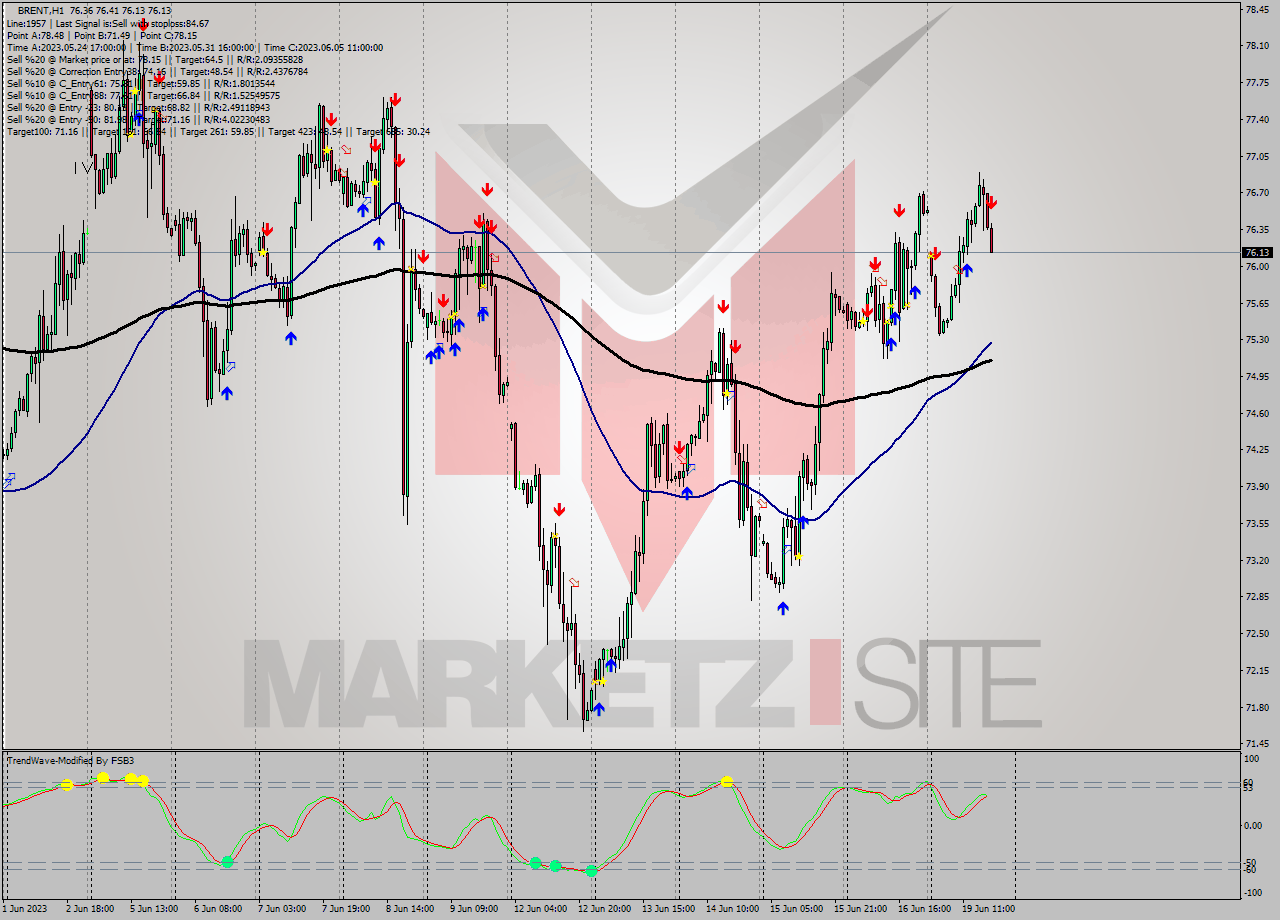This screenshot has height=920, width=1280.
Task: Click the '1 Jun 2023' date label
Action: pos(24,909)
